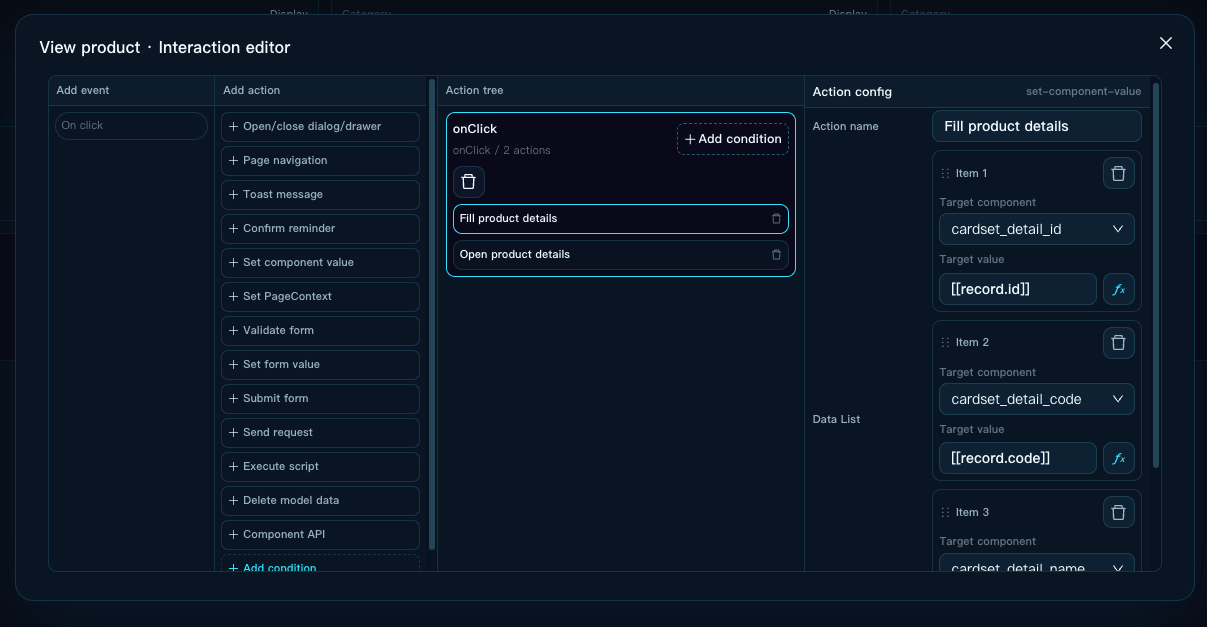1207x627 pixels.
Task: Delete Item 1 with its trash icon
Action: pyautogui.click(x=1118, y=173)
